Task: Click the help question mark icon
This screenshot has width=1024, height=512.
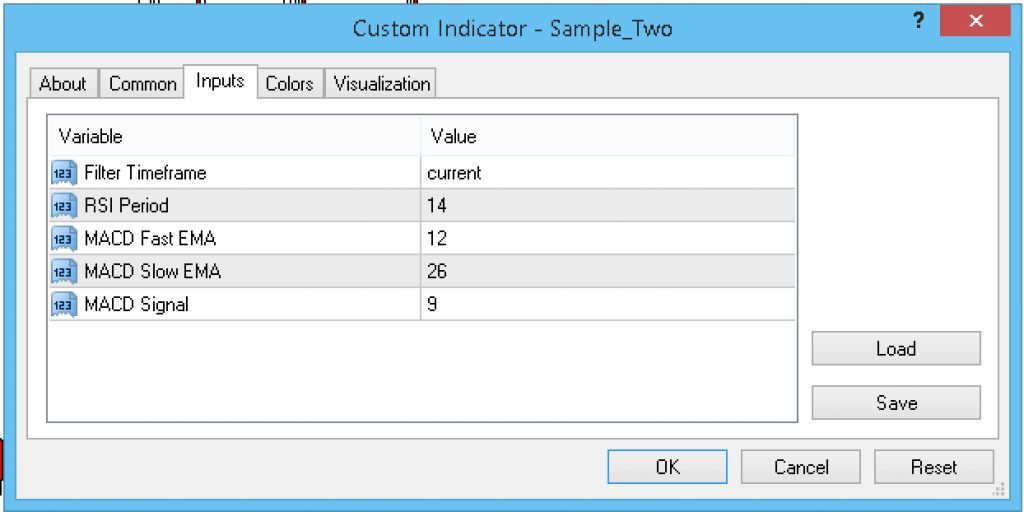Action: 917,22
